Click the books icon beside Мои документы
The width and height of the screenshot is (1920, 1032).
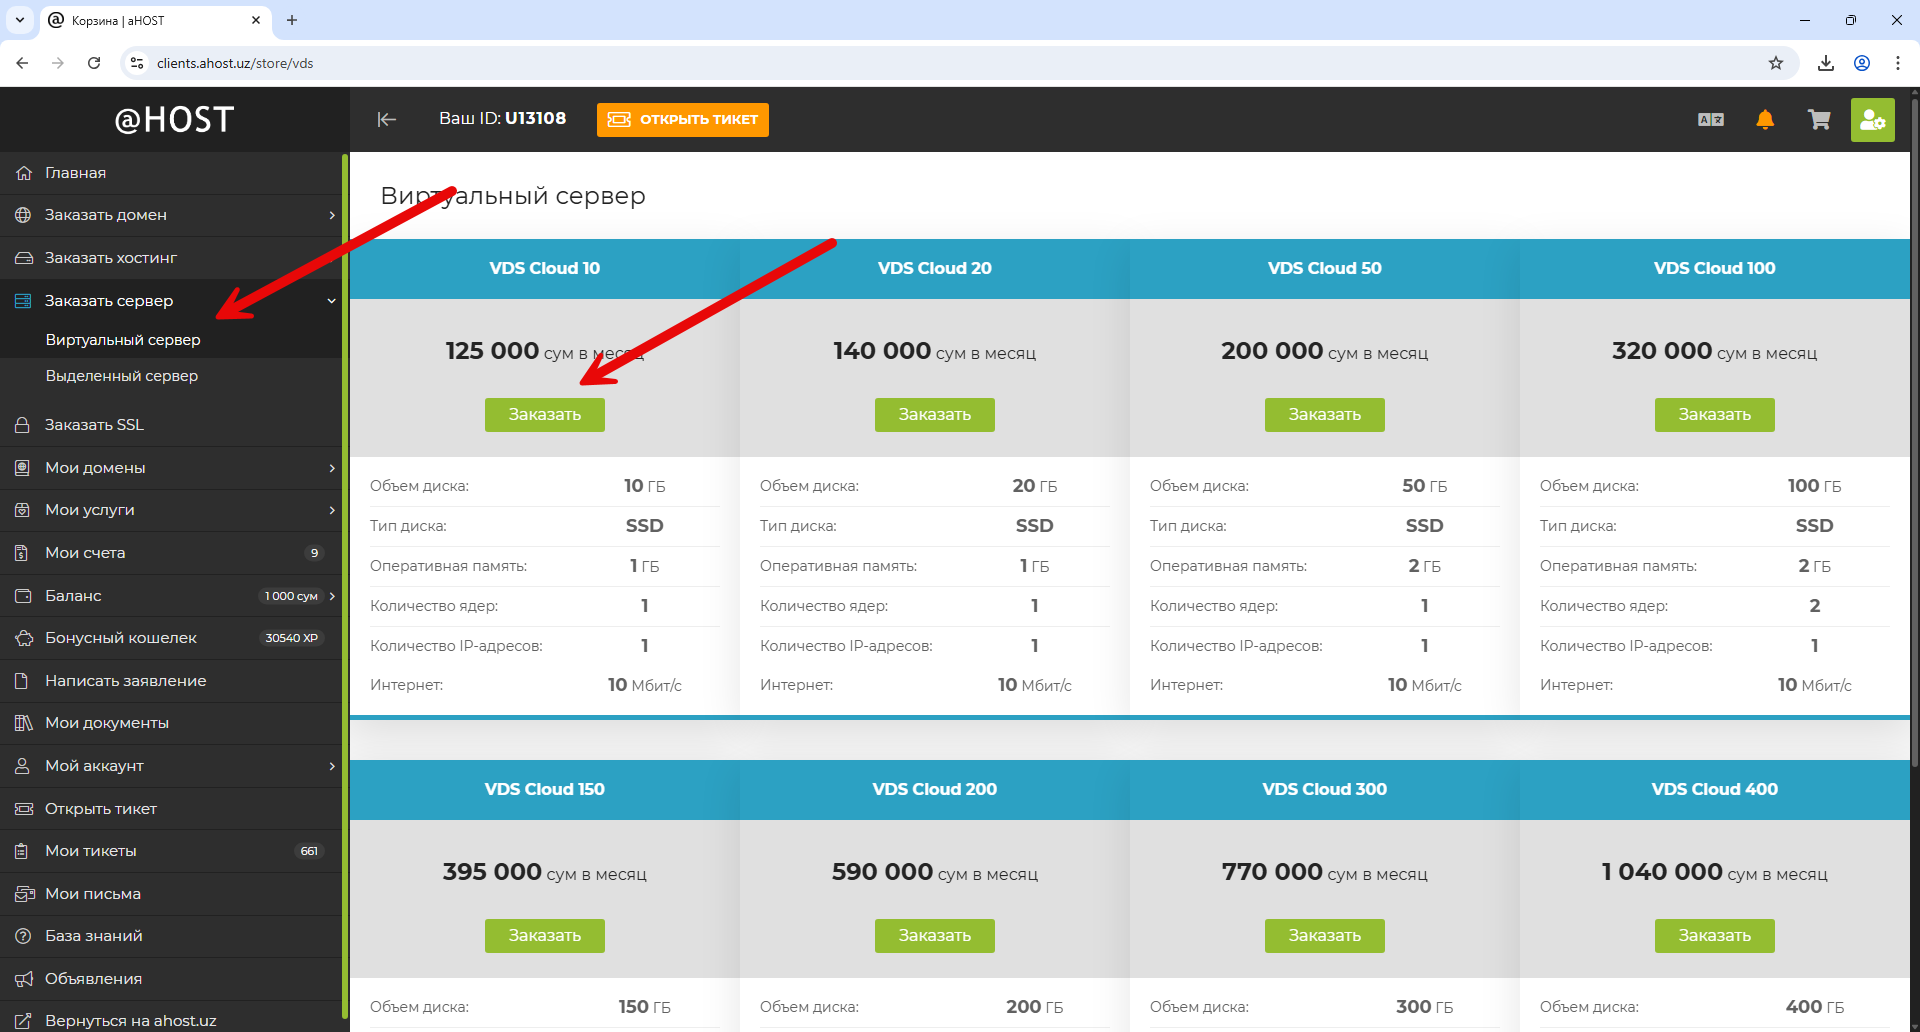[23, 723]
